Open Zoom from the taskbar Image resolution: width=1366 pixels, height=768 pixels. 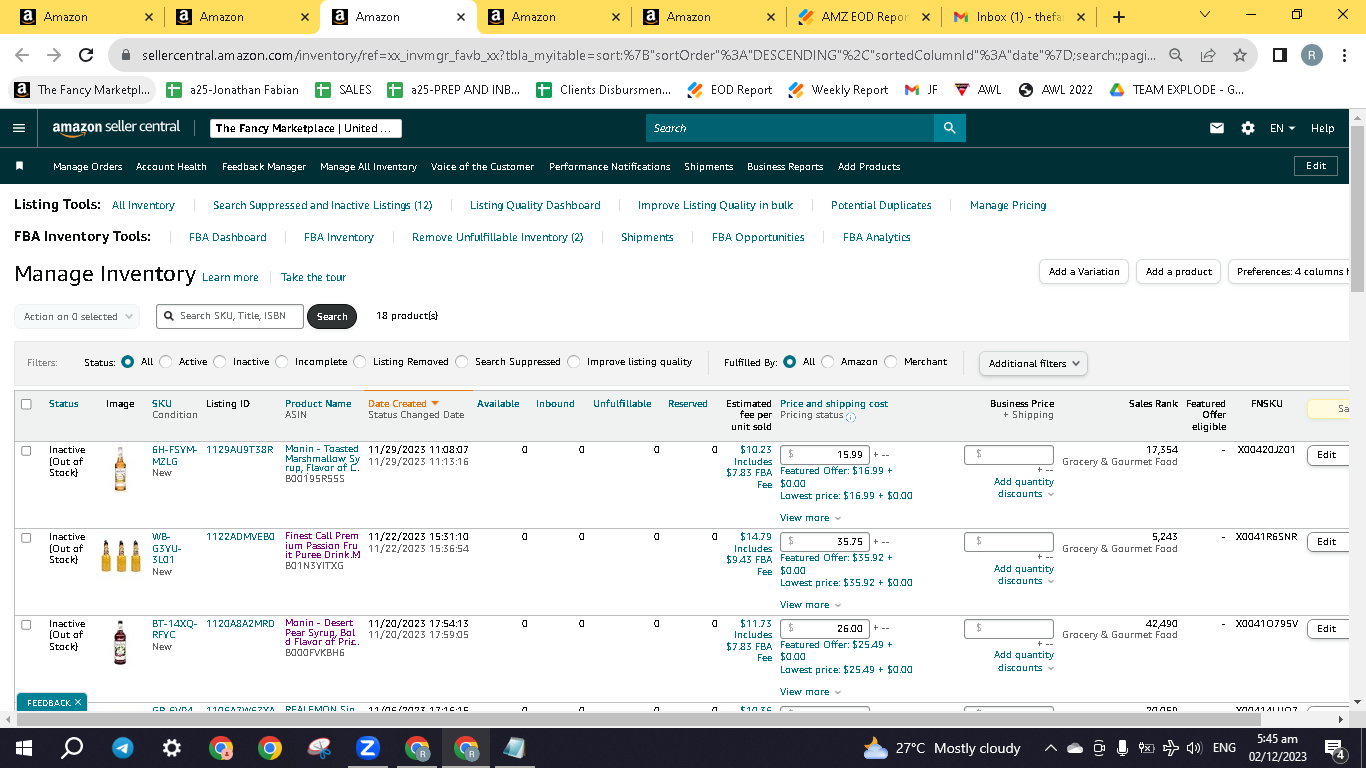tap(368, 748)
